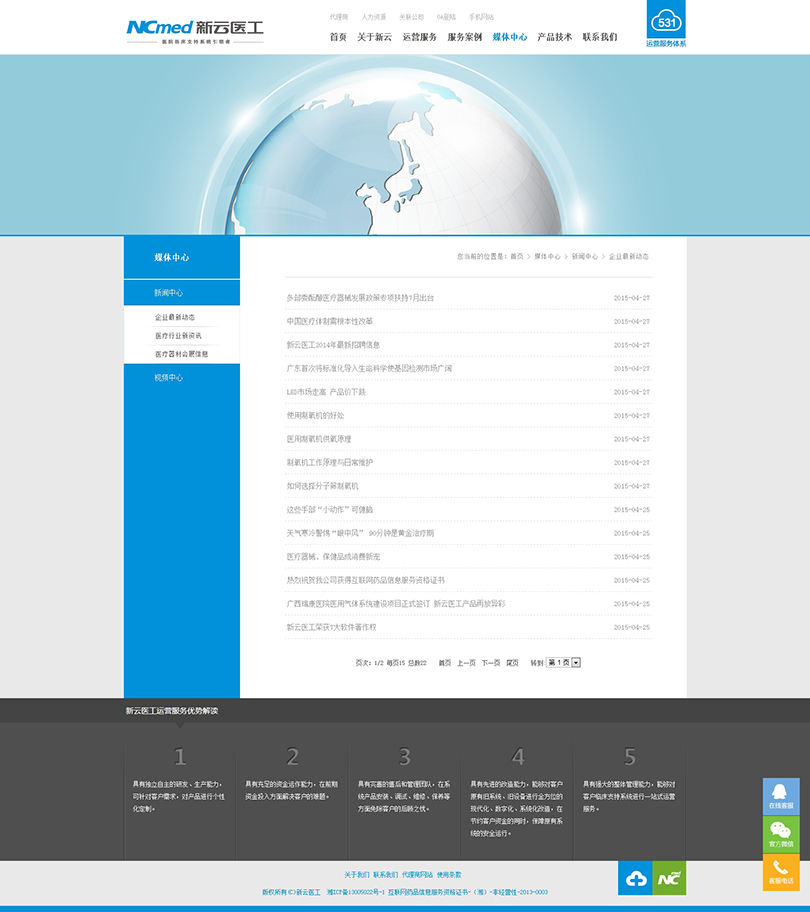
Task: Open the 运营服务 navigation menu
Action: point(419,37)
